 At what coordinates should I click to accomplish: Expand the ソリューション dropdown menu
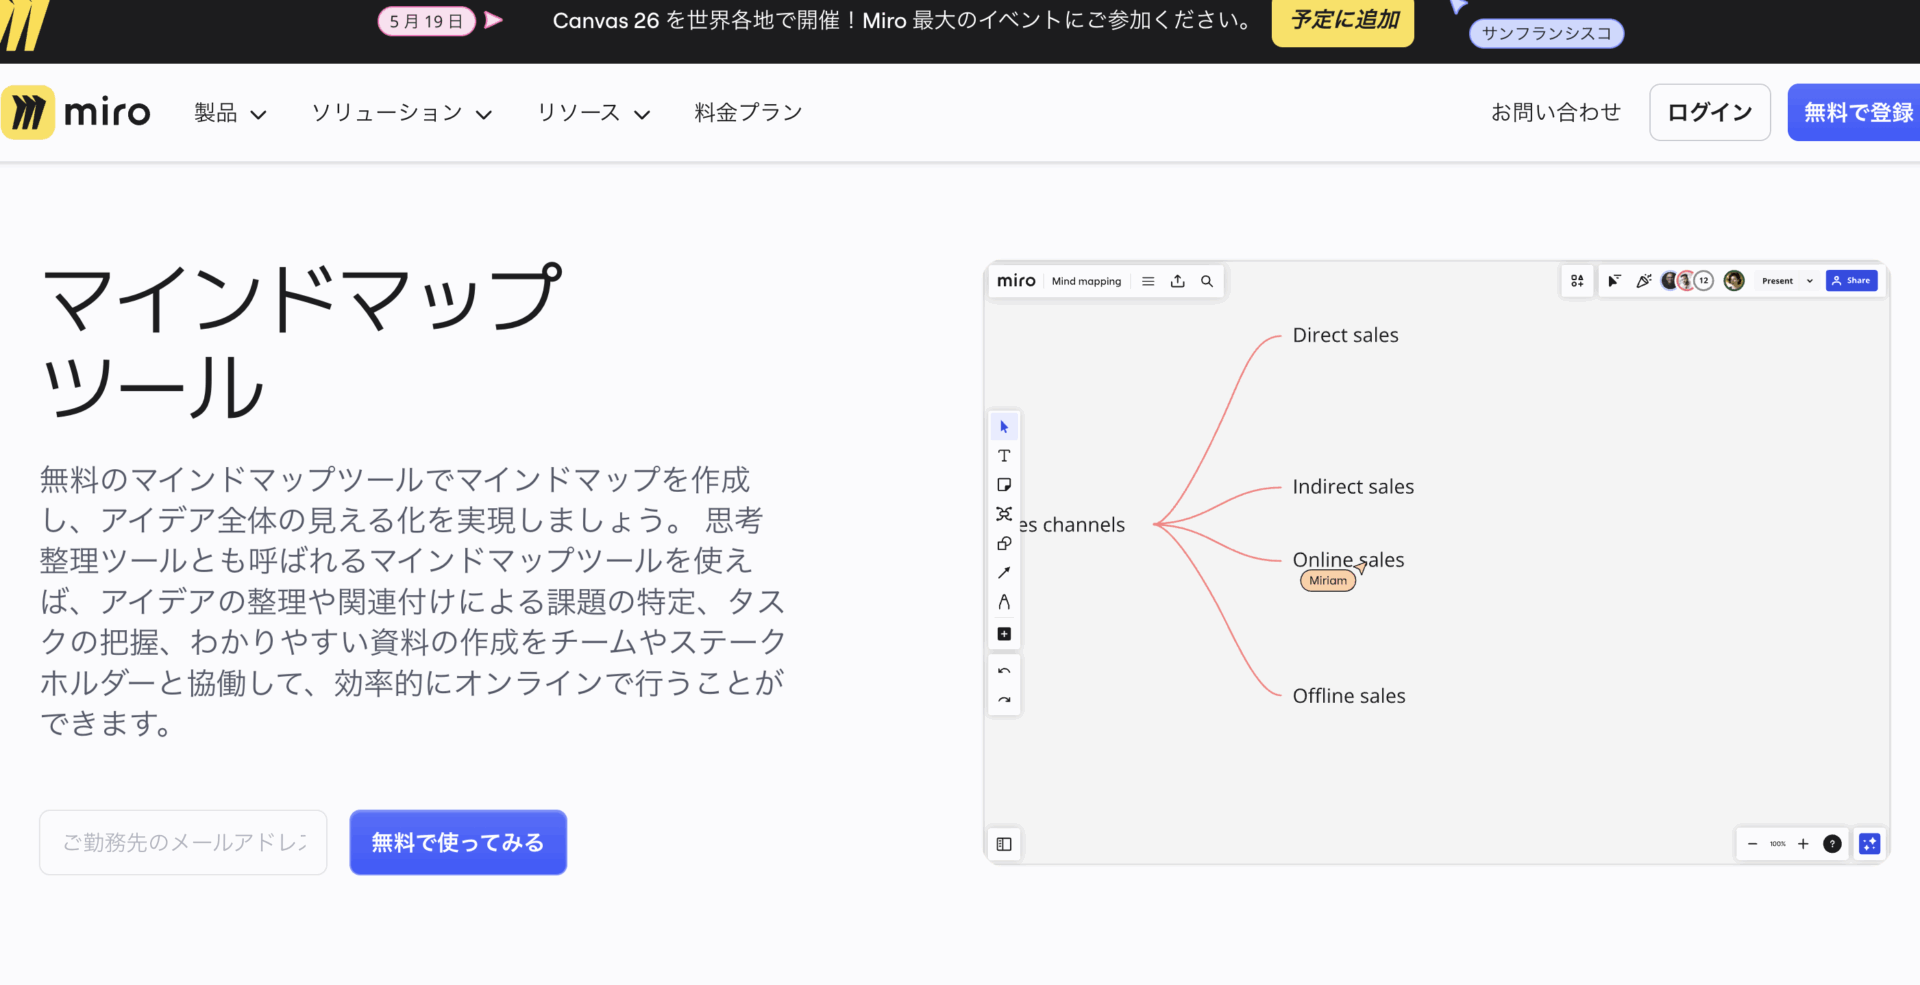click(401, 113)
